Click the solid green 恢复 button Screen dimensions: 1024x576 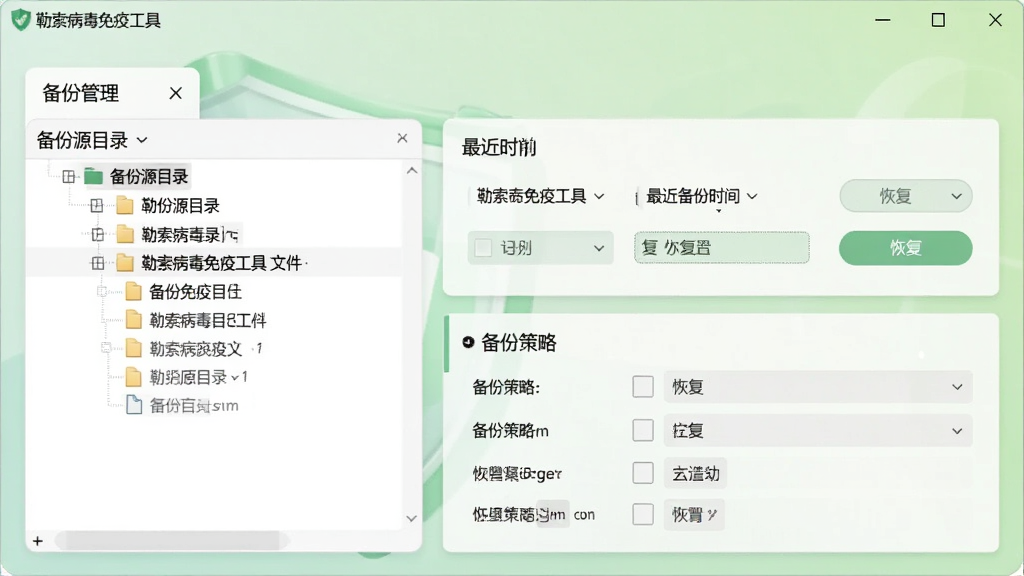pyautogui.click(x=905, y=248)
